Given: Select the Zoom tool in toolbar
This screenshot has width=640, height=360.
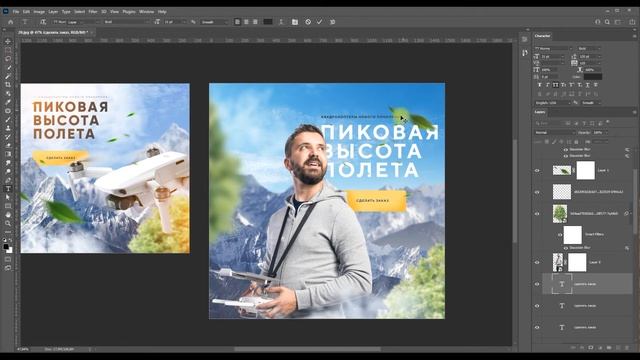Looking at the screenshot, I should pyautogui.click(x=8, y=223).
